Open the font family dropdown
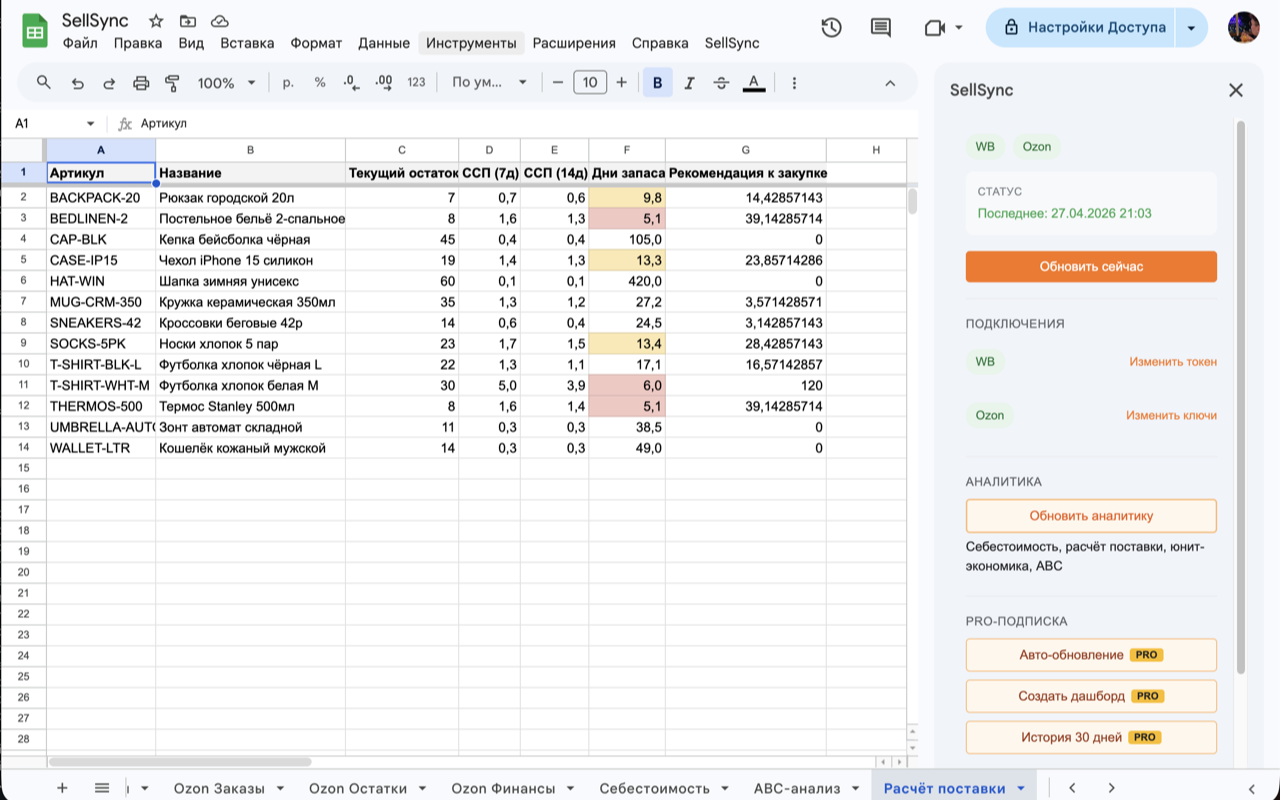Viewport: 1280px width, 800px height. click(489, 83)
